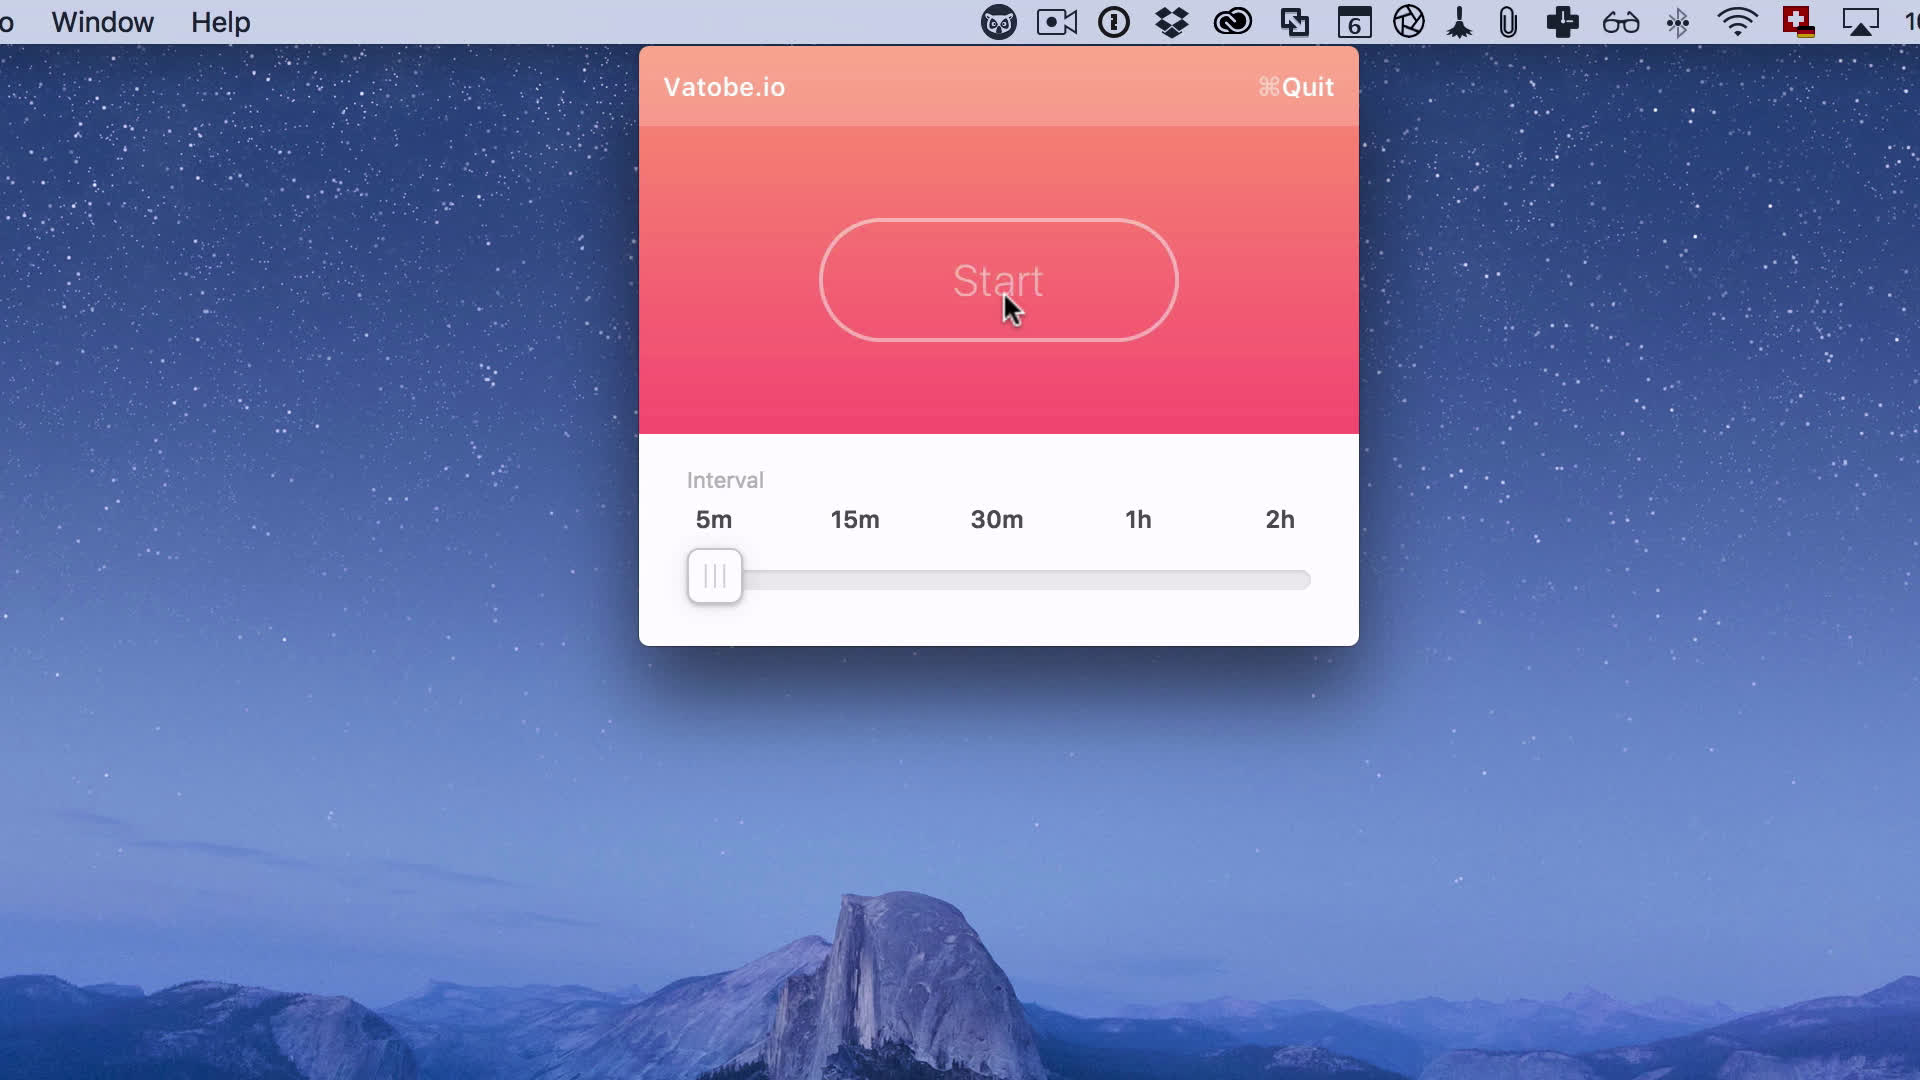Click the Quit button
The image size is (1920, 1080).
coord(1296,87)
